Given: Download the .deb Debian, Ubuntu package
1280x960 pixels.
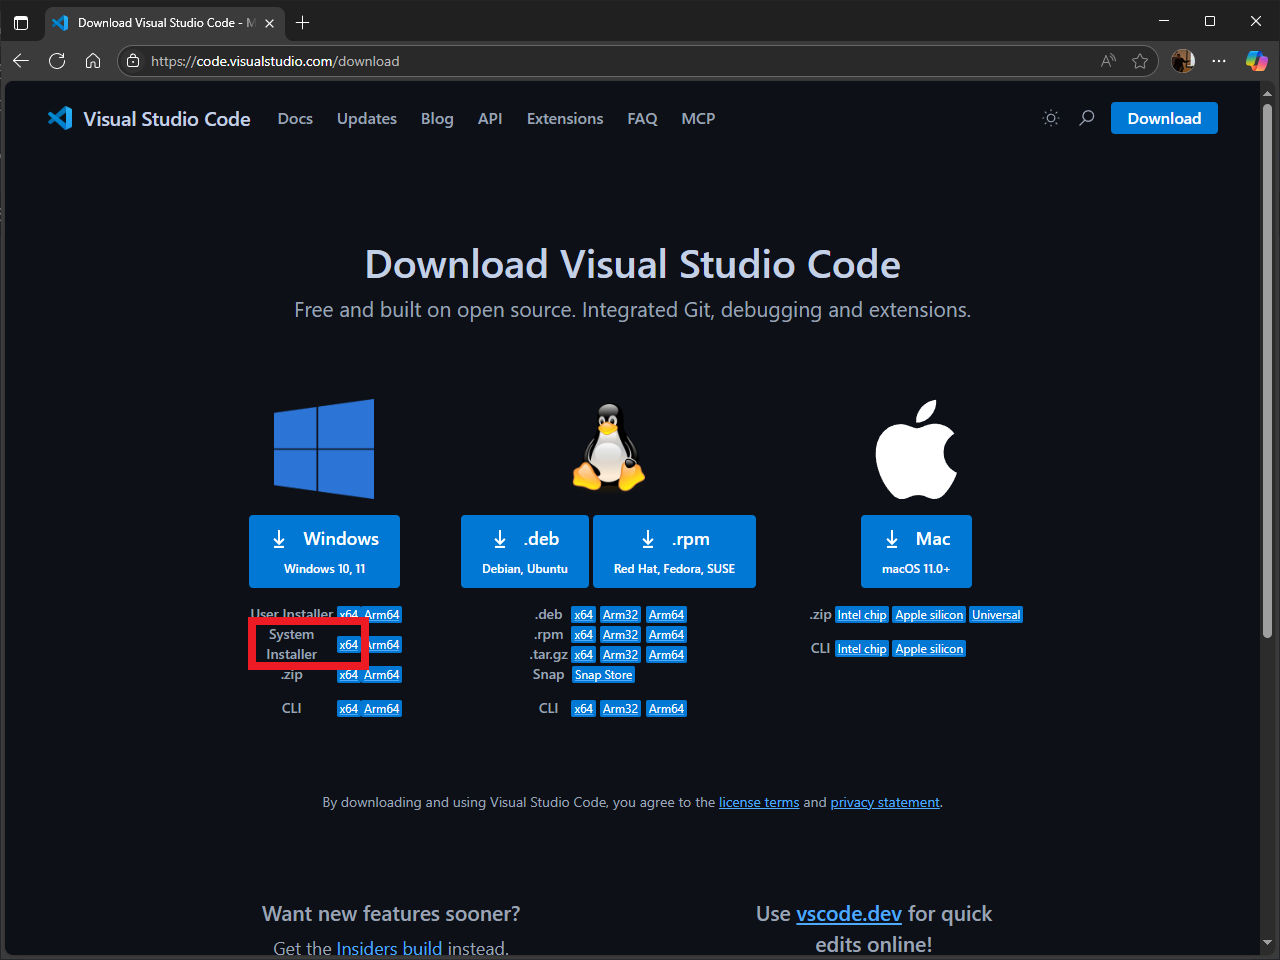Looking at the screenshot, I should (525, 551).
